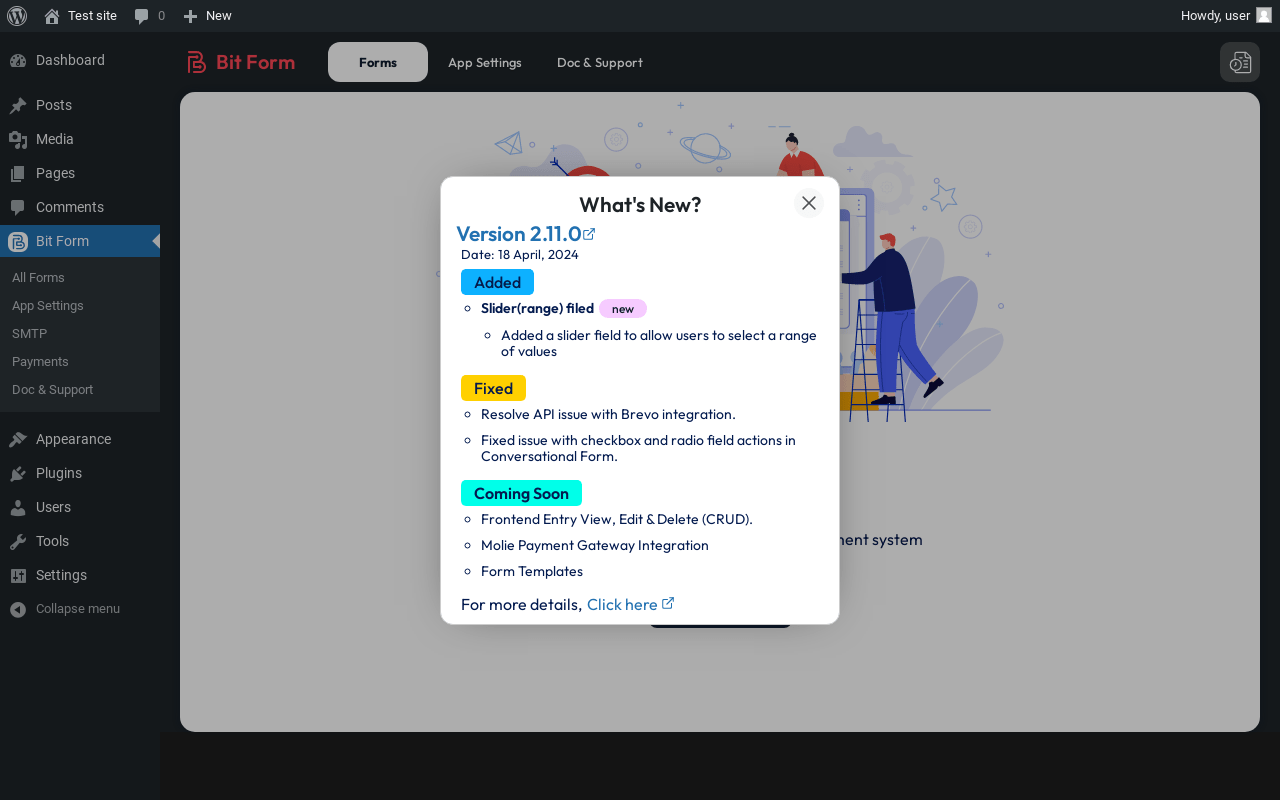The image size is (1280, 800).
Task: Click the WordPress logo icon
Action: [x=17, y=16]
